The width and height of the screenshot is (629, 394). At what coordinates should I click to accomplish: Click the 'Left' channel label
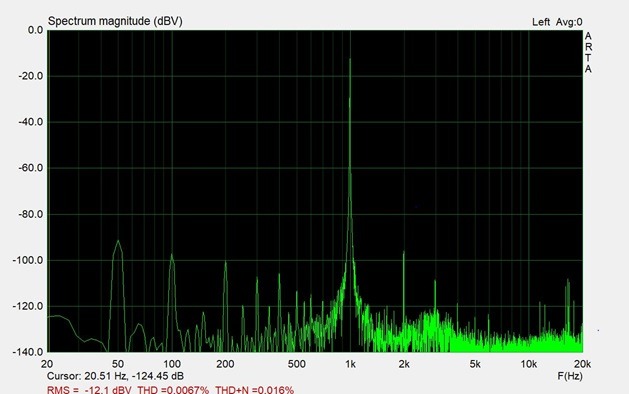coord(541,22)
